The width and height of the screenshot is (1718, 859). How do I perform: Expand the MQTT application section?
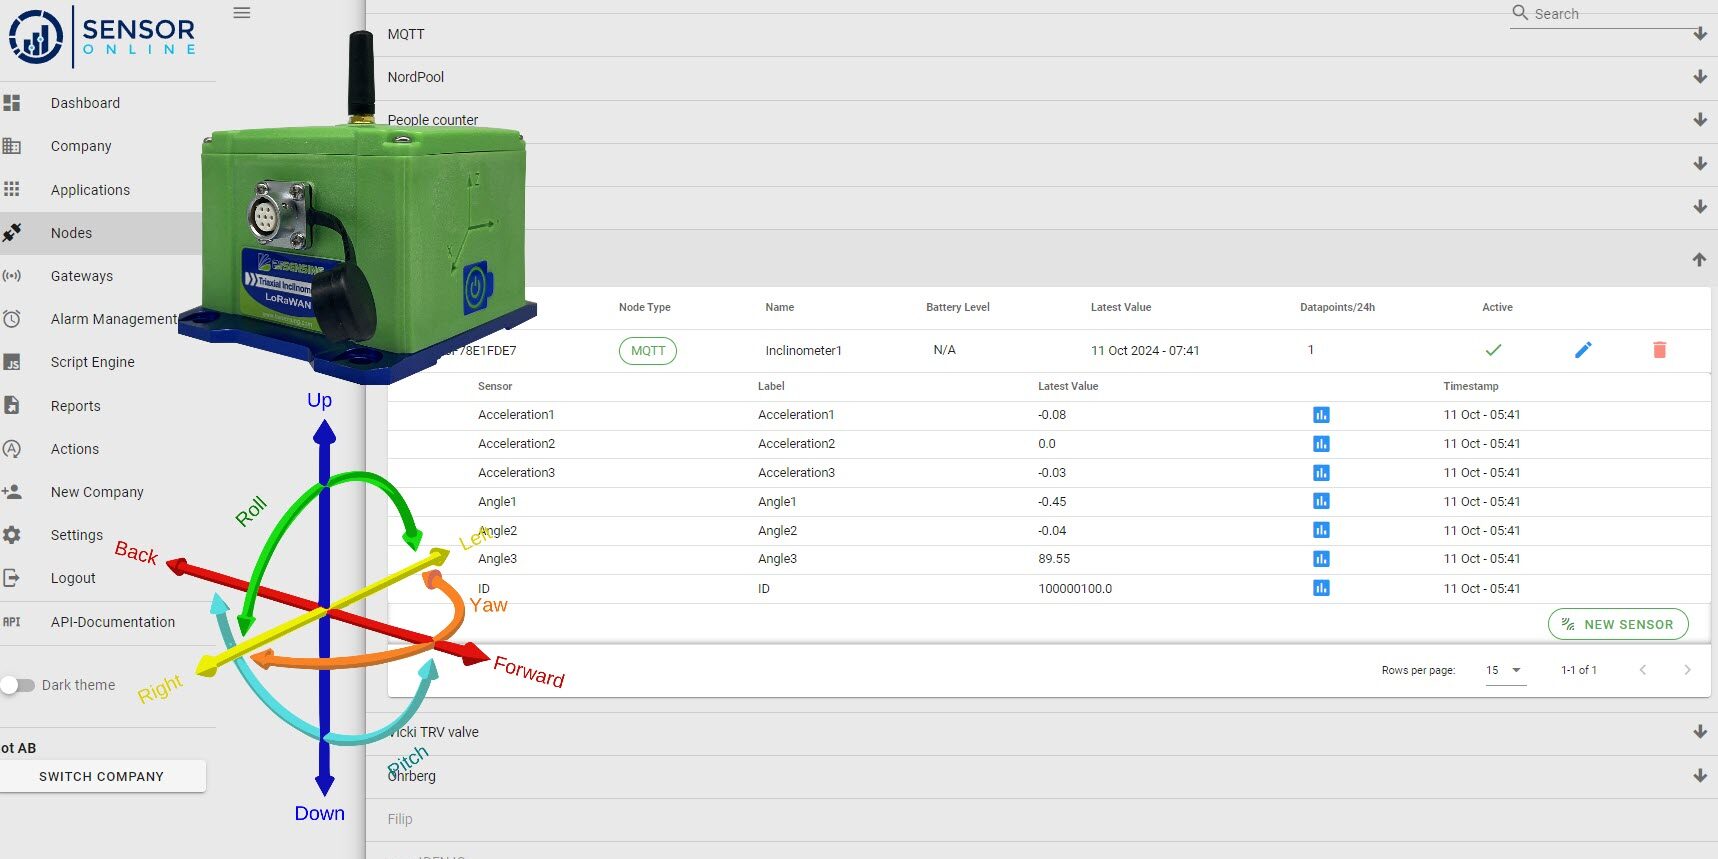pos(1699,34)
